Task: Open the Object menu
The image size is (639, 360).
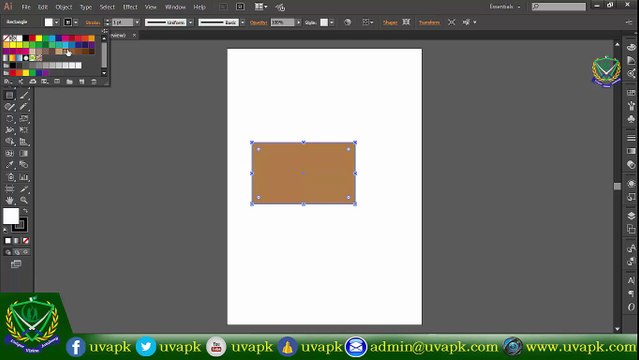Action: [64, 7]
